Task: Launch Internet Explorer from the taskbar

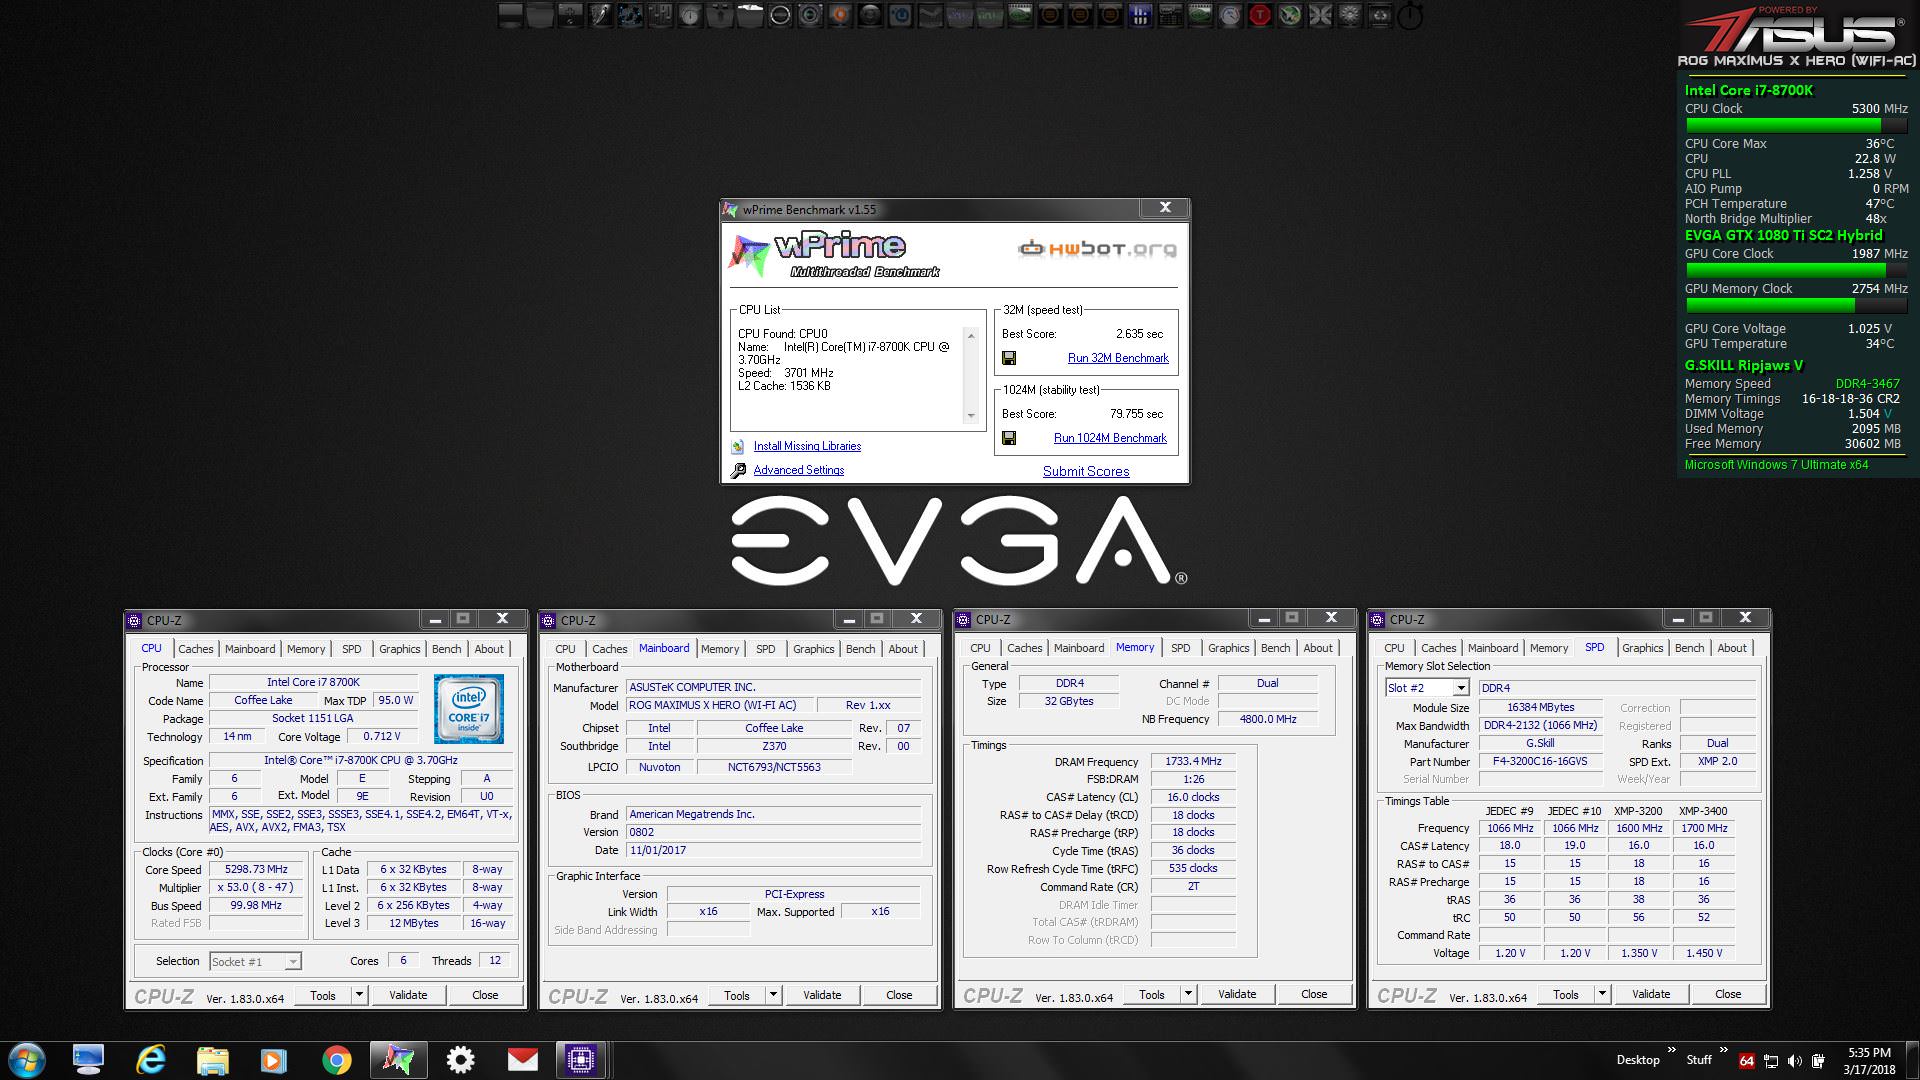Action: [x=150, y=1060]
